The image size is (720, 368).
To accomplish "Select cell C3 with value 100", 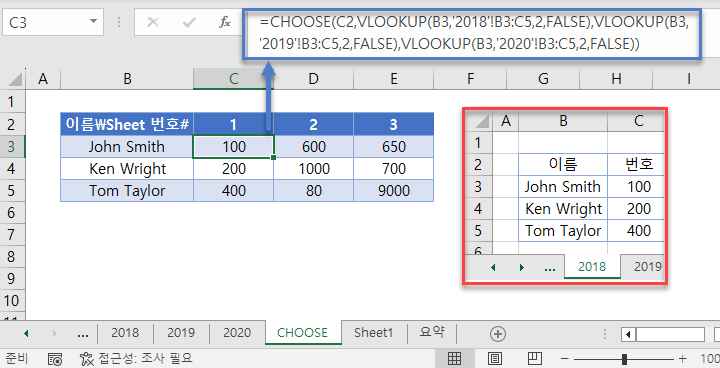I will point(233,147).
